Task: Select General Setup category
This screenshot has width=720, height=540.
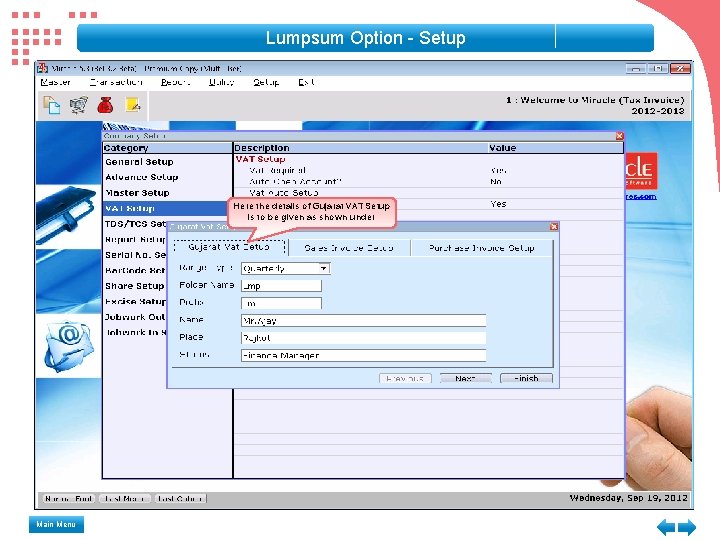Action: coord(139,162)
